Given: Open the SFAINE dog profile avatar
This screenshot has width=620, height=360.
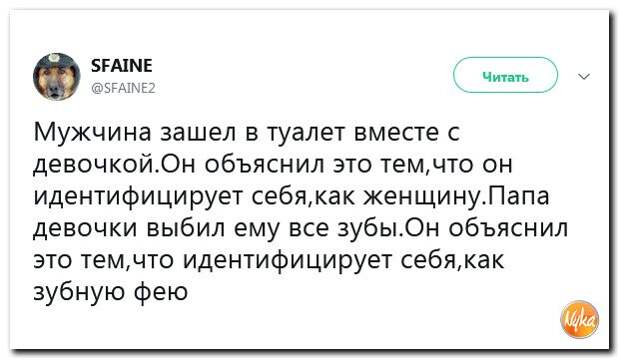Looking at the screenshot, I should 57,76.
